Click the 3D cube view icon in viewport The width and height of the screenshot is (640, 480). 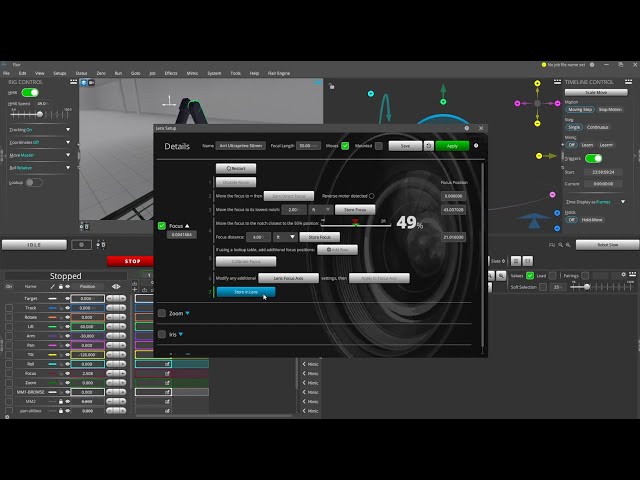pyautogui.click(x=84, y=82)
